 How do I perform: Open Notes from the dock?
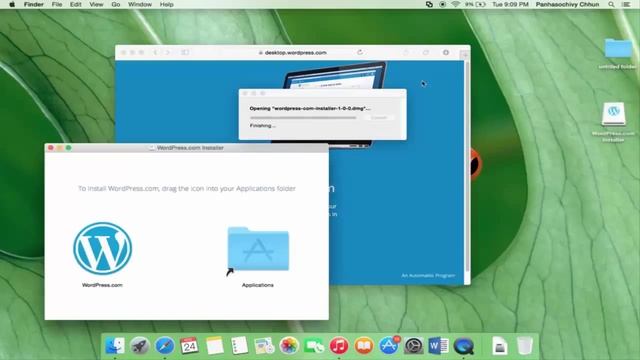pyautogui.click(x=215, y=346)
